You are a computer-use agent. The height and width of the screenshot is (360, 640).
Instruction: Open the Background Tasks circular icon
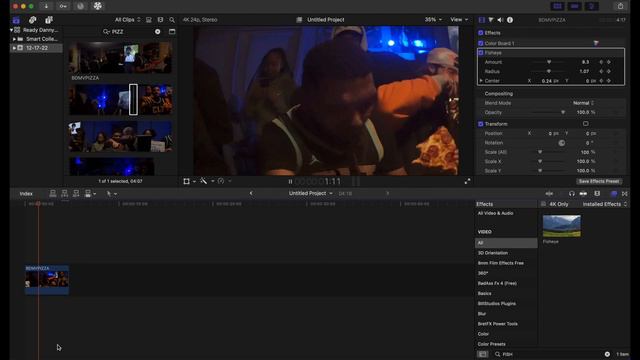(80, 6)
